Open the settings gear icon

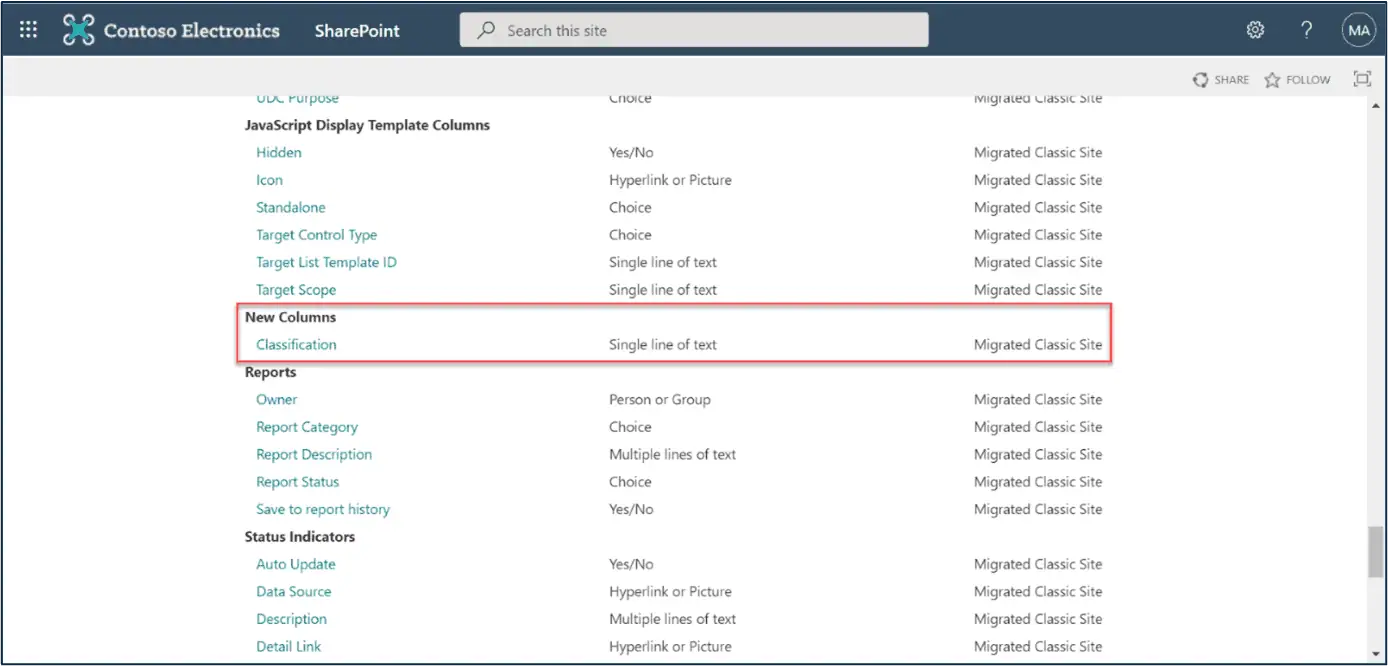pyautogui.click(x=1255, y=30)
